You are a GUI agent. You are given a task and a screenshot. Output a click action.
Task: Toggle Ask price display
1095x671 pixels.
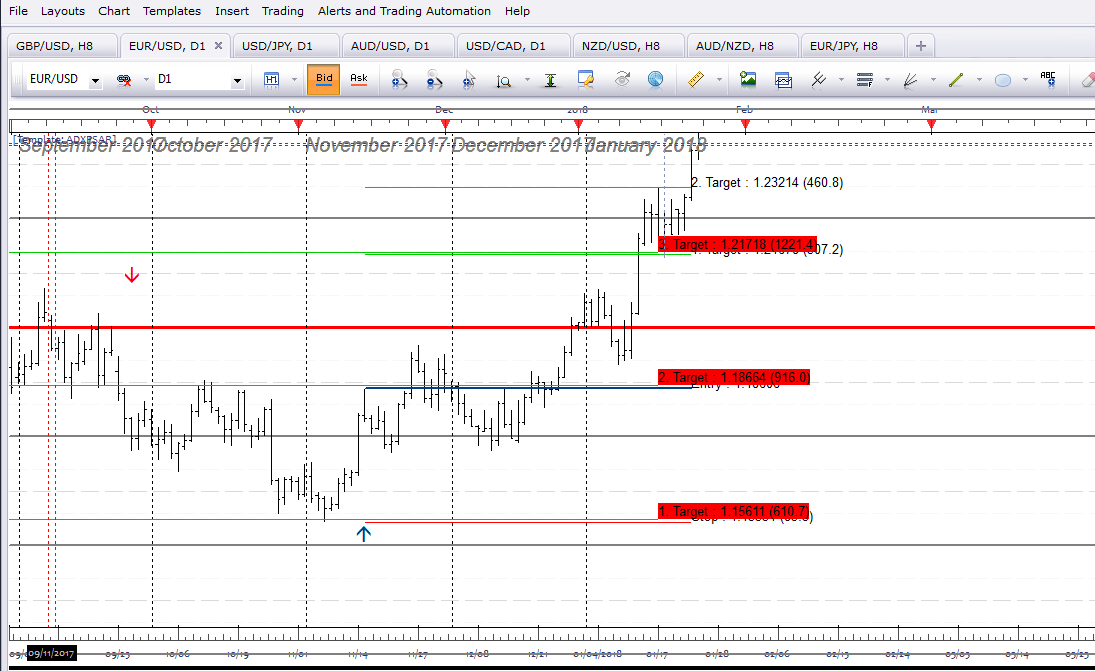pyautogui.click(x=359, y=79)
